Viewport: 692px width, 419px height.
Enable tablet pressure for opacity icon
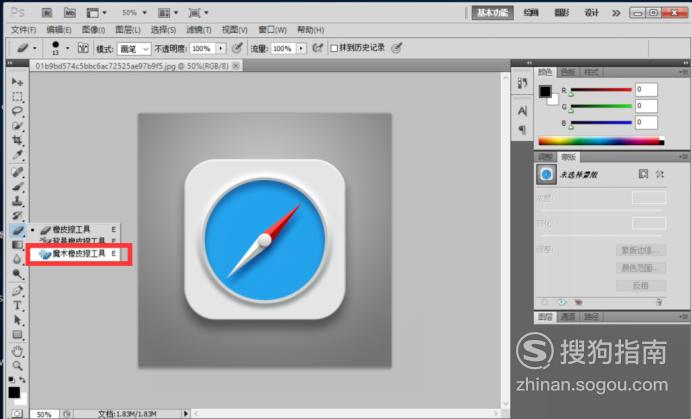coord(237,48)
